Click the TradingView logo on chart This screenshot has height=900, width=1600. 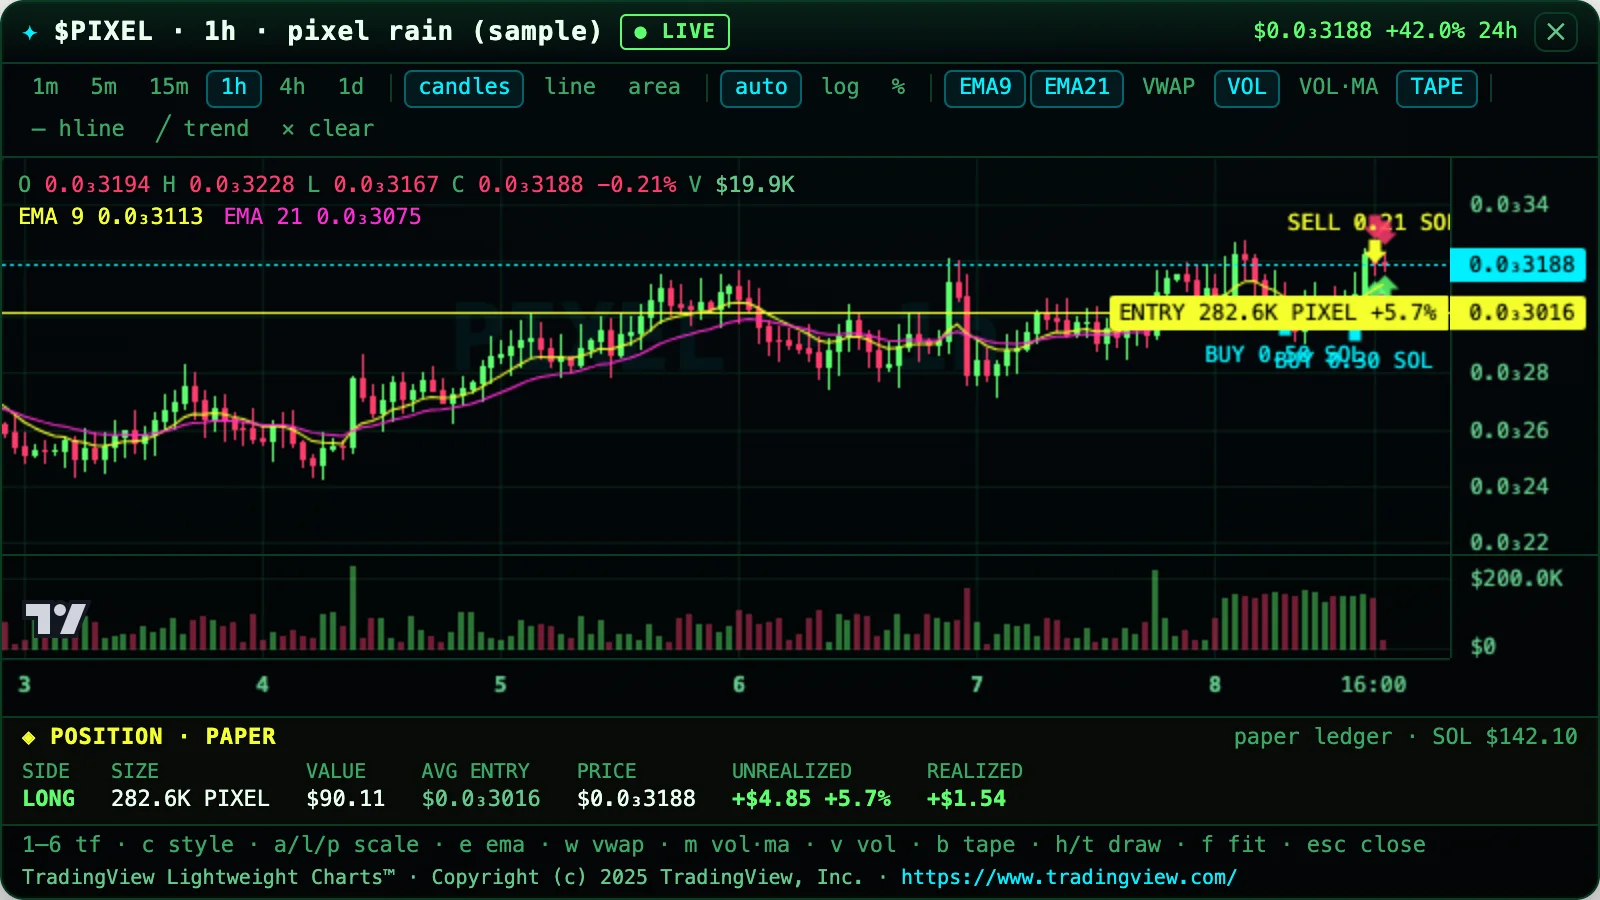pos(56,619)
